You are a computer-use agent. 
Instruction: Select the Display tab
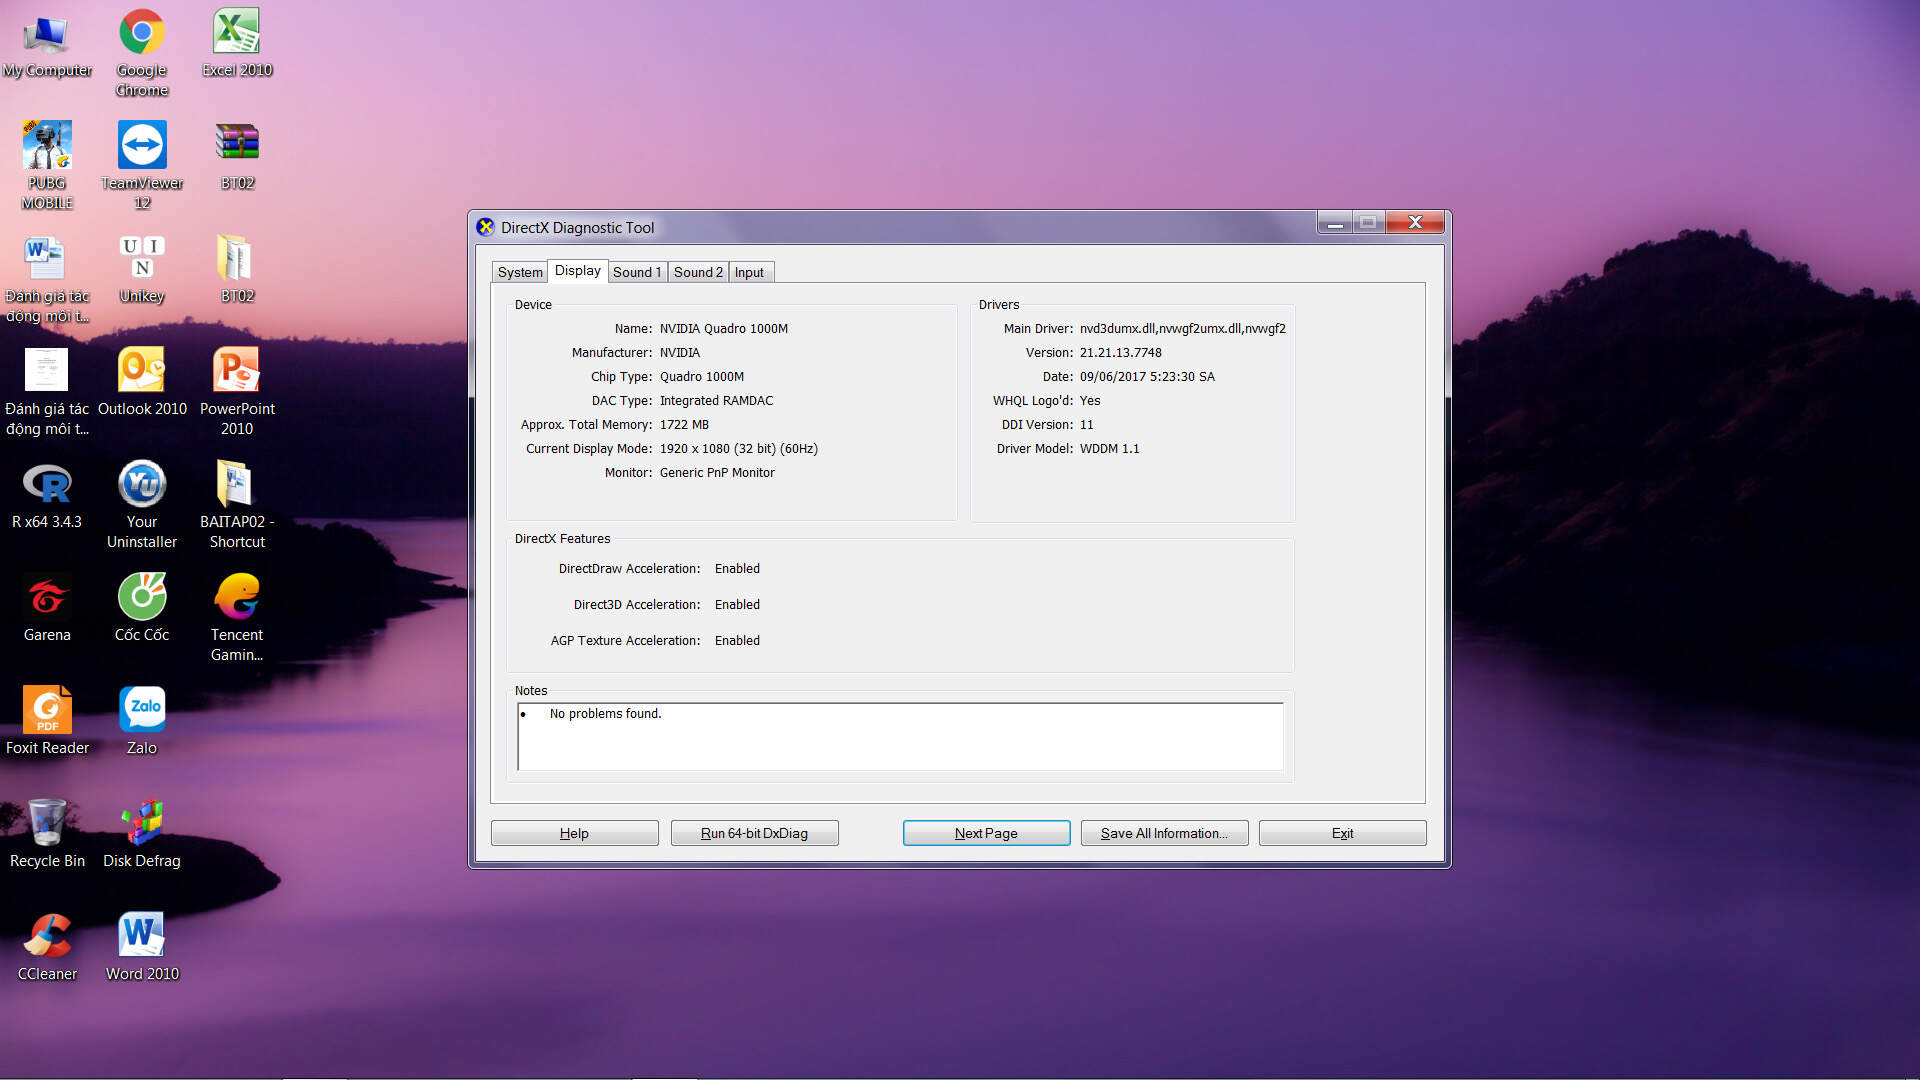pos(578,271)
